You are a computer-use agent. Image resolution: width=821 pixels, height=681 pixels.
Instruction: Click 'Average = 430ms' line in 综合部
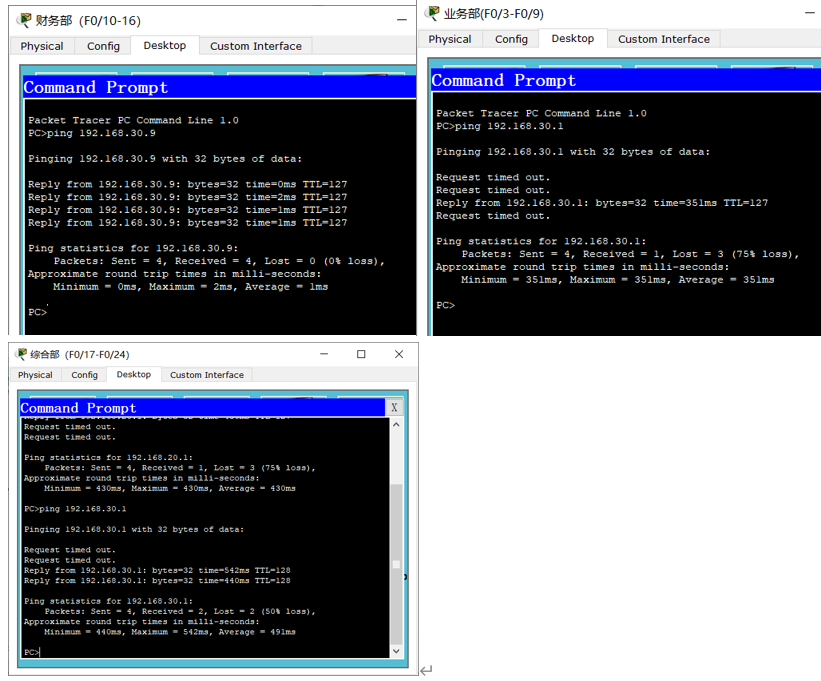click(x=170, y=488)
